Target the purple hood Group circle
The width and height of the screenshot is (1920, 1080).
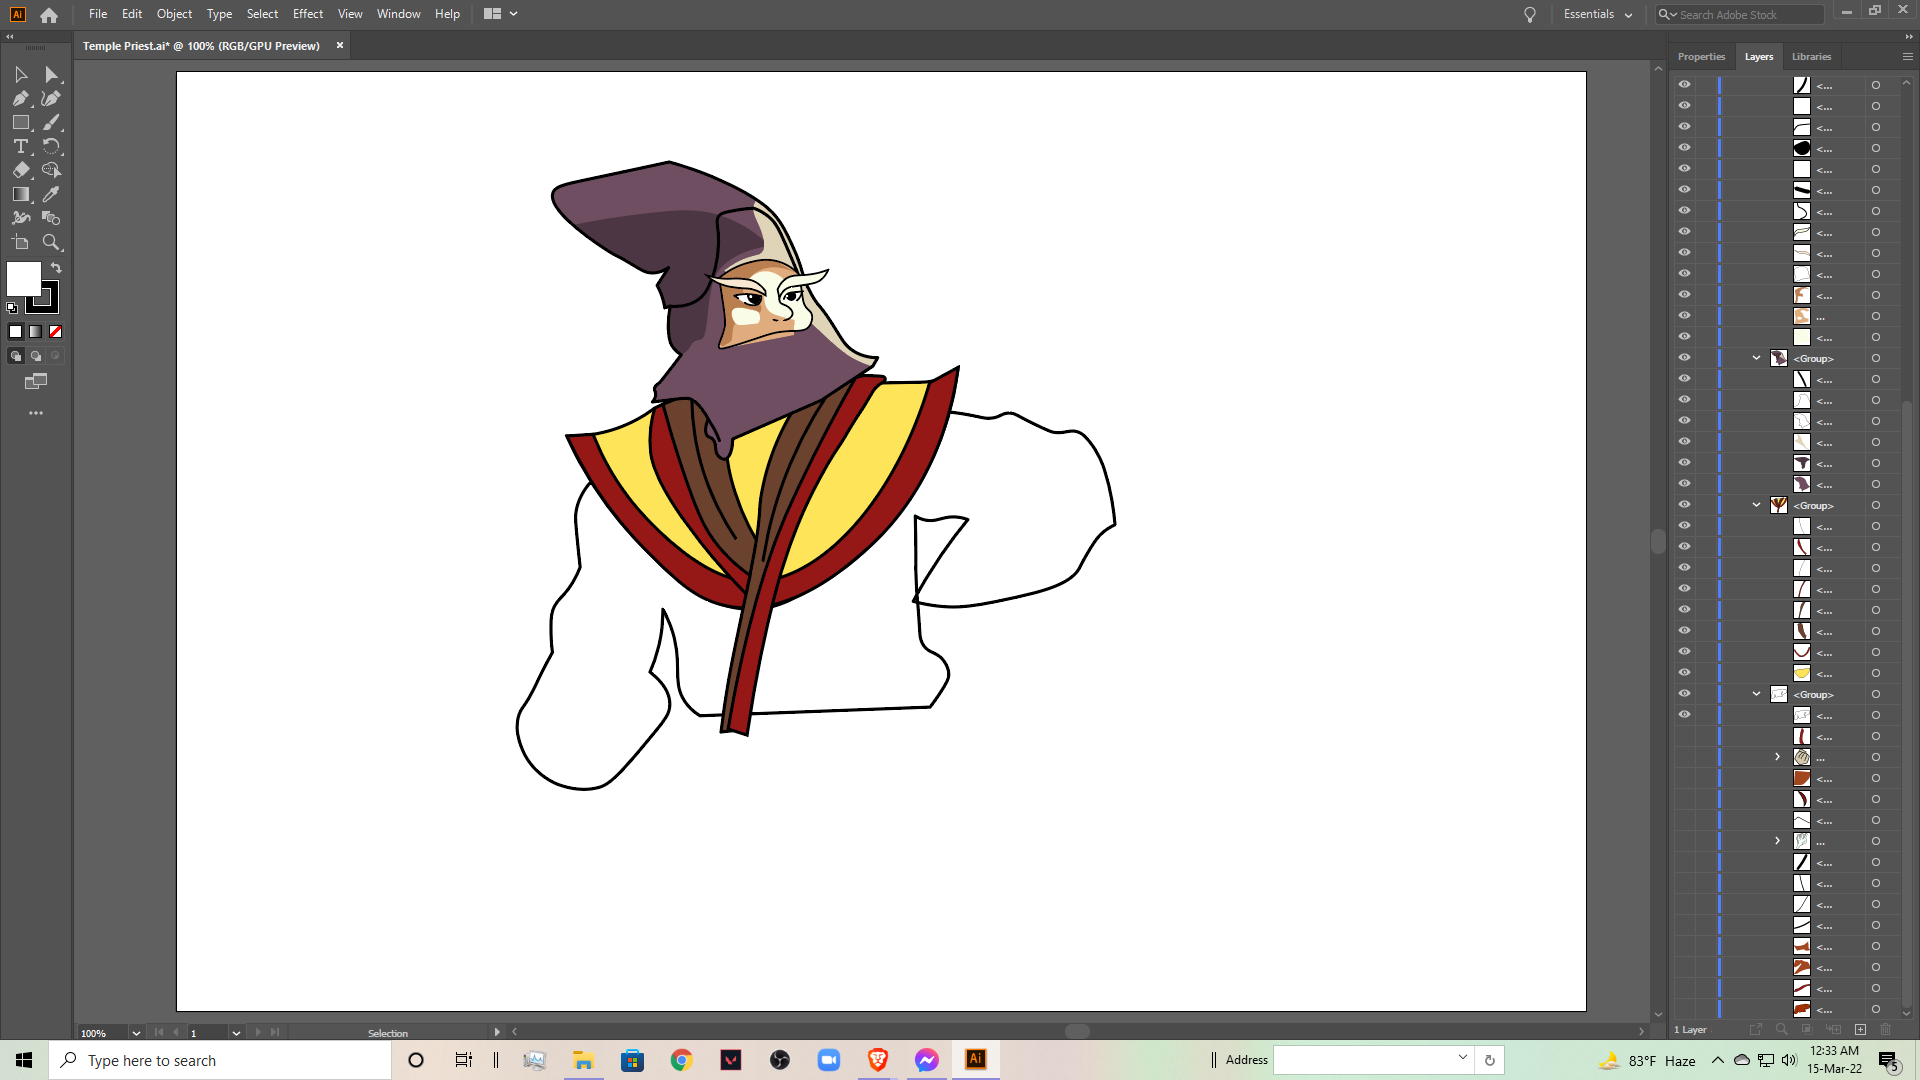pyautogui.click(x=1876, y=358)
